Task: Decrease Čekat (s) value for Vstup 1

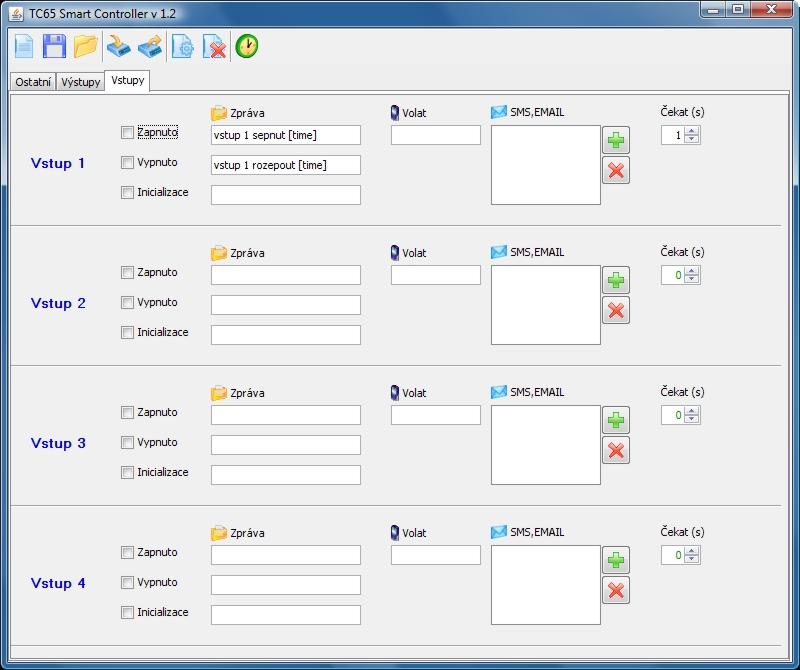Action: [692, 139]
